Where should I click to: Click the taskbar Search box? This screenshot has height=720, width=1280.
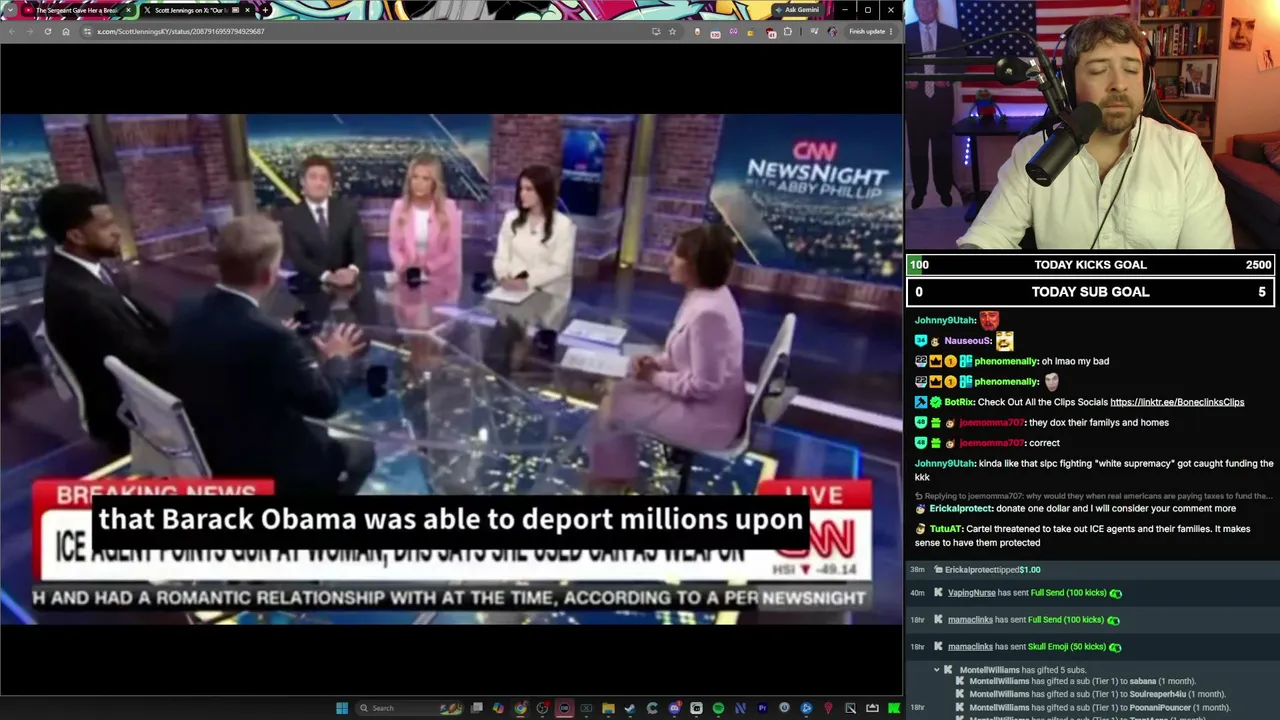point(408,708)
